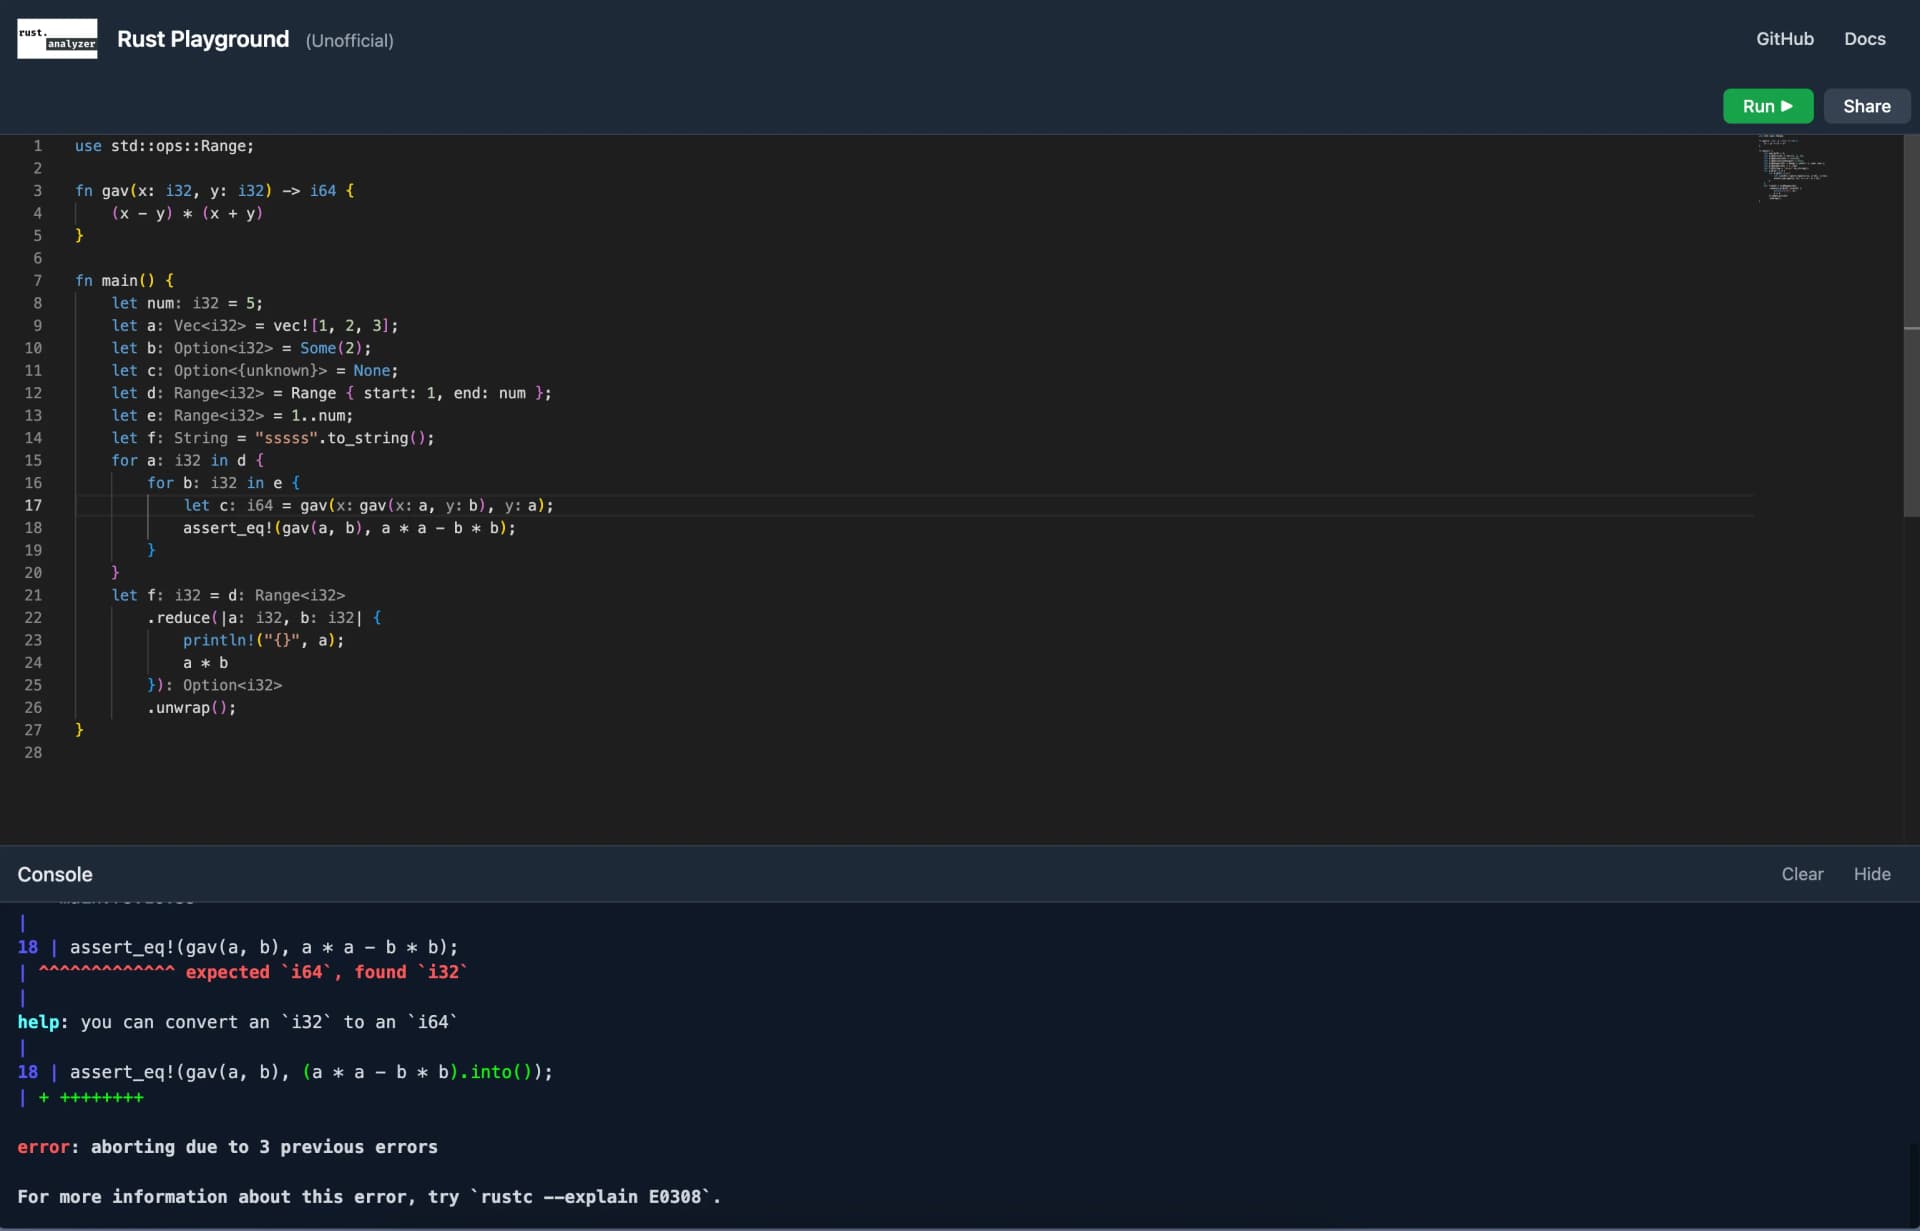This screenshot has width=1920, height=1231.
Task: Click the 'fn gav' function definition line
Action: [x=214, y=191]
